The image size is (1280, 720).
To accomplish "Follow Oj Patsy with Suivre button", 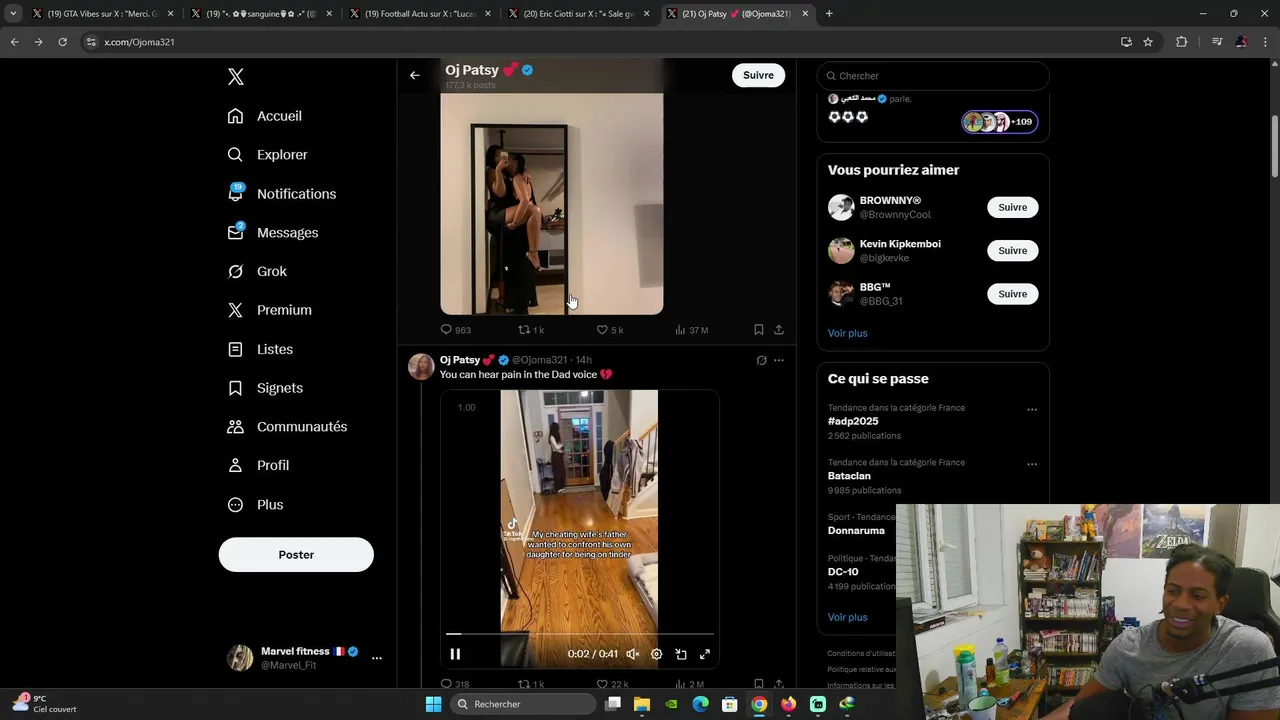I will [x=758, y=75].
